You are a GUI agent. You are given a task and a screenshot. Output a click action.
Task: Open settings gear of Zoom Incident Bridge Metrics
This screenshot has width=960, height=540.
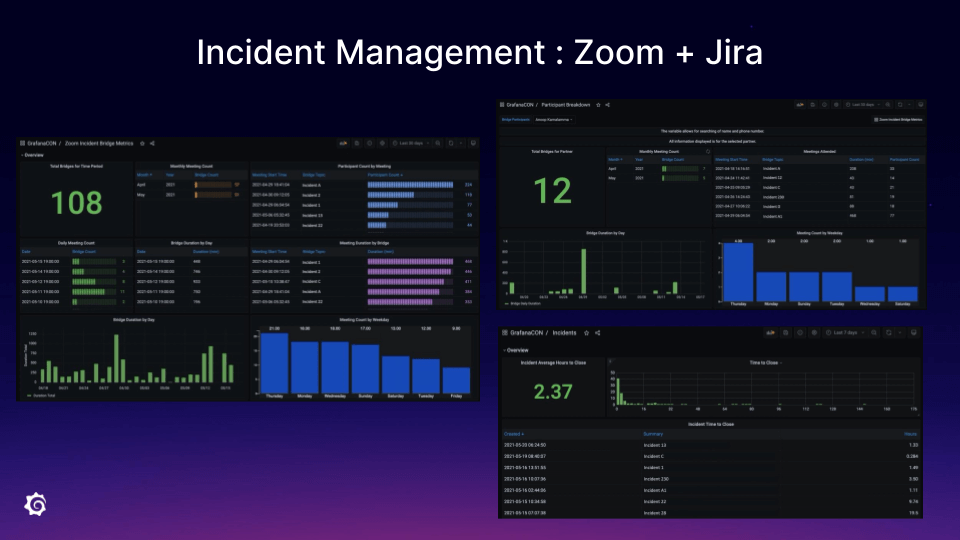tap(383, 143)
